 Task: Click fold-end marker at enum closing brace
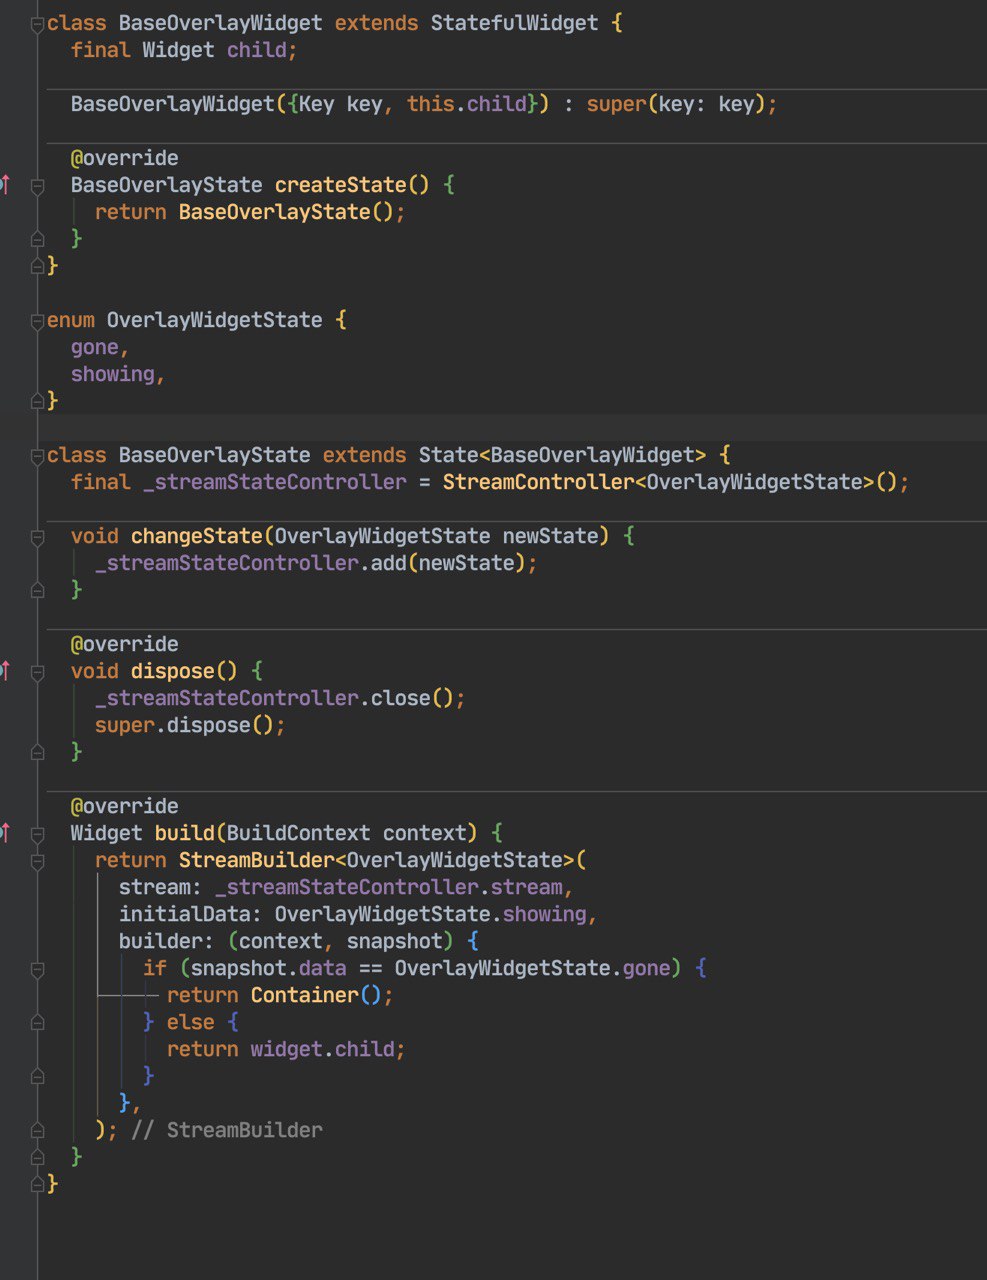37,401
